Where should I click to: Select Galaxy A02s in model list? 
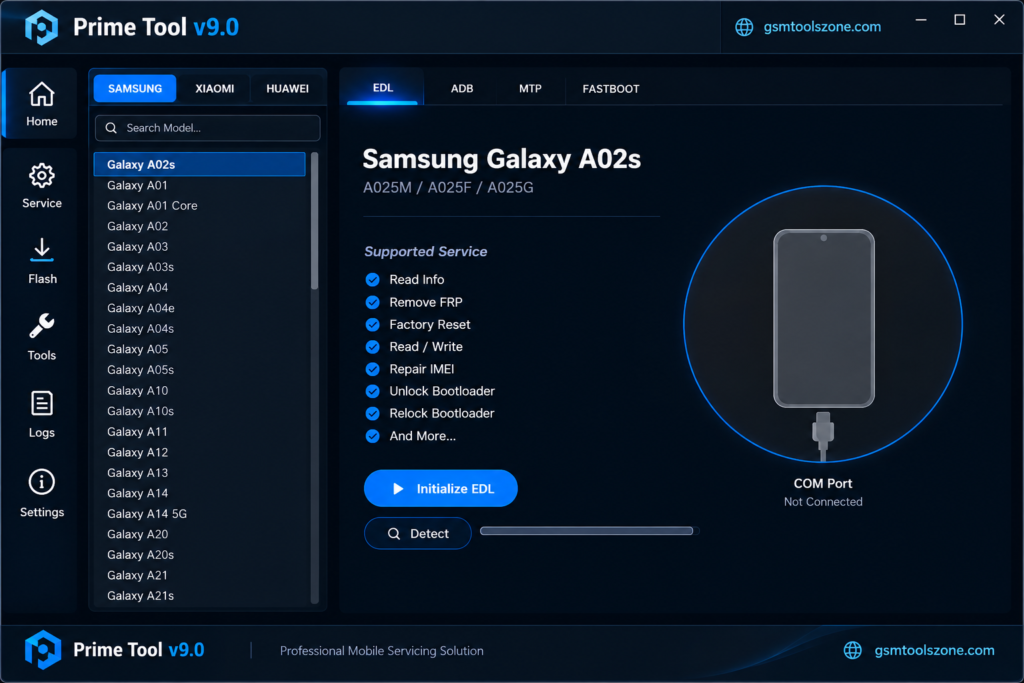199,165
